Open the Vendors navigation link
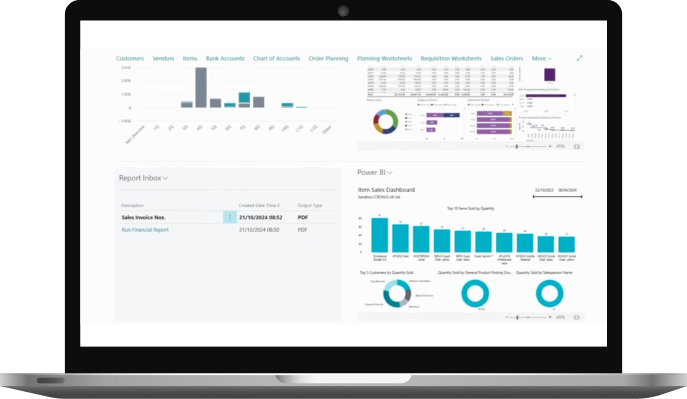The image size is (687, 399). pyautogui.click(x=163, y=58)
